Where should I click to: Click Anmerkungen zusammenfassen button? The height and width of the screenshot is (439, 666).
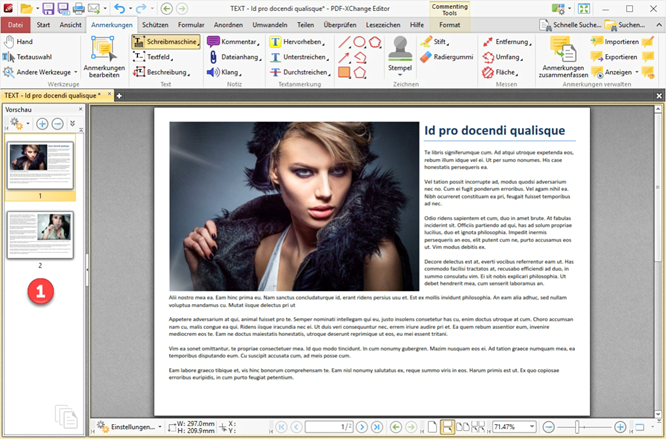tap(563, 57)
